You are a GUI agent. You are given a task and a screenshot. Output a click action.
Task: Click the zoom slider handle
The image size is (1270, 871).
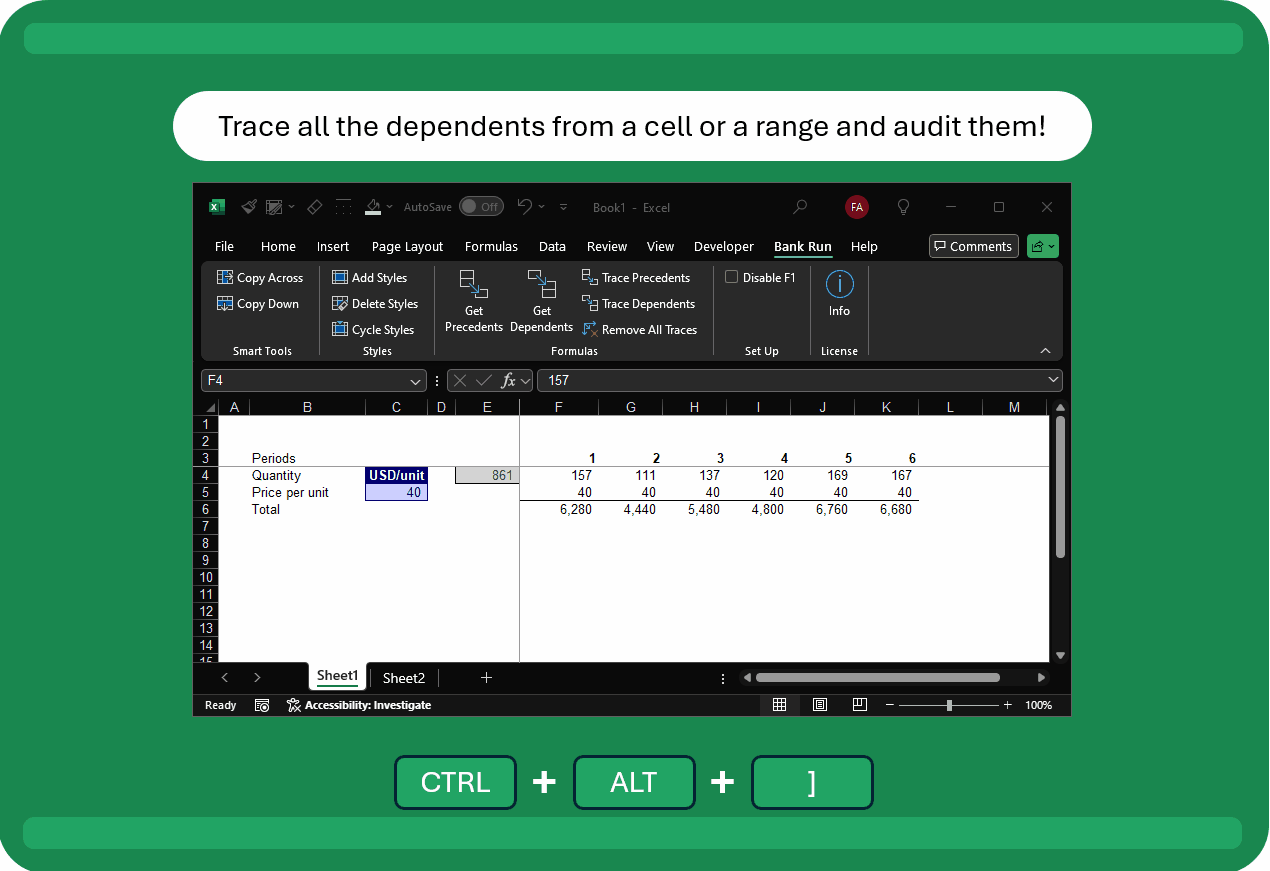point(949,705)
